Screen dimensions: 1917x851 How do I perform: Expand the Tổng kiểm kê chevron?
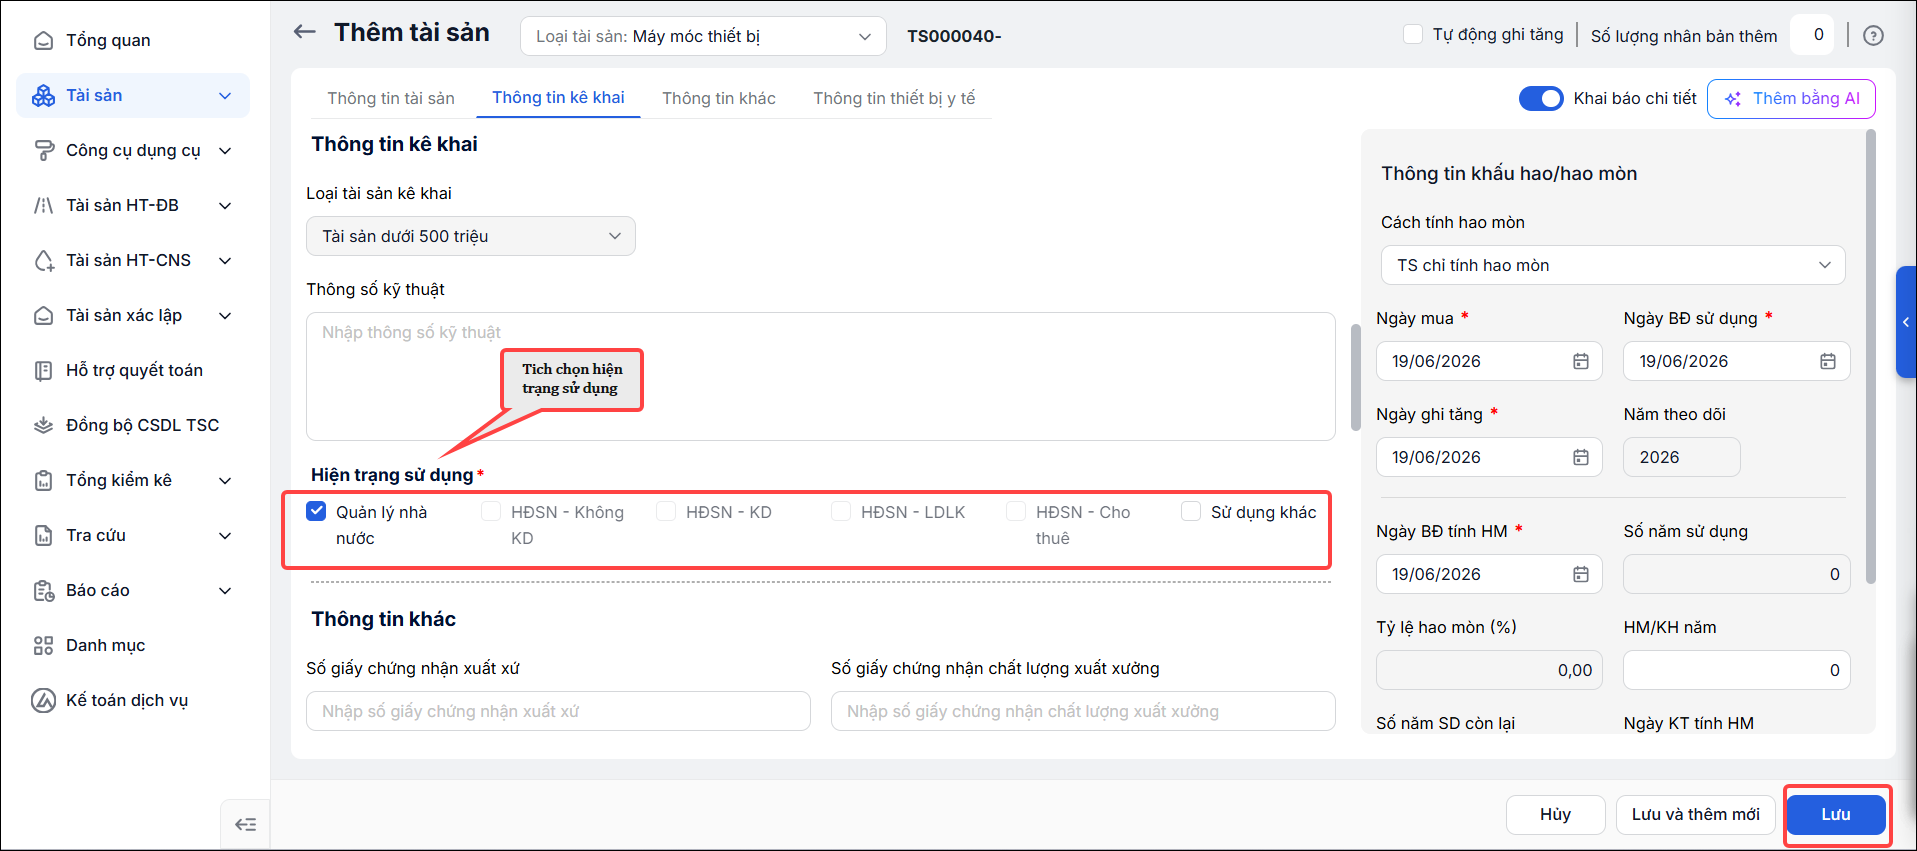tap(225, 481)
